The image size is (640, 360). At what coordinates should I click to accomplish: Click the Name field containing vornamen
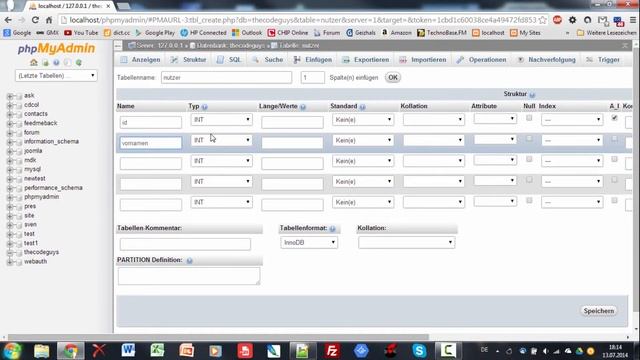[x=151, y=143]
